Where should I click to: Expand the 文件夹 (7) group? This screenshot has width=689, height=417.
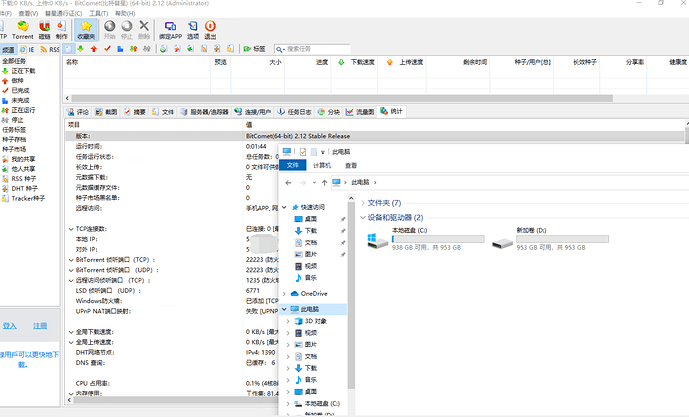[x=362, y=203]
